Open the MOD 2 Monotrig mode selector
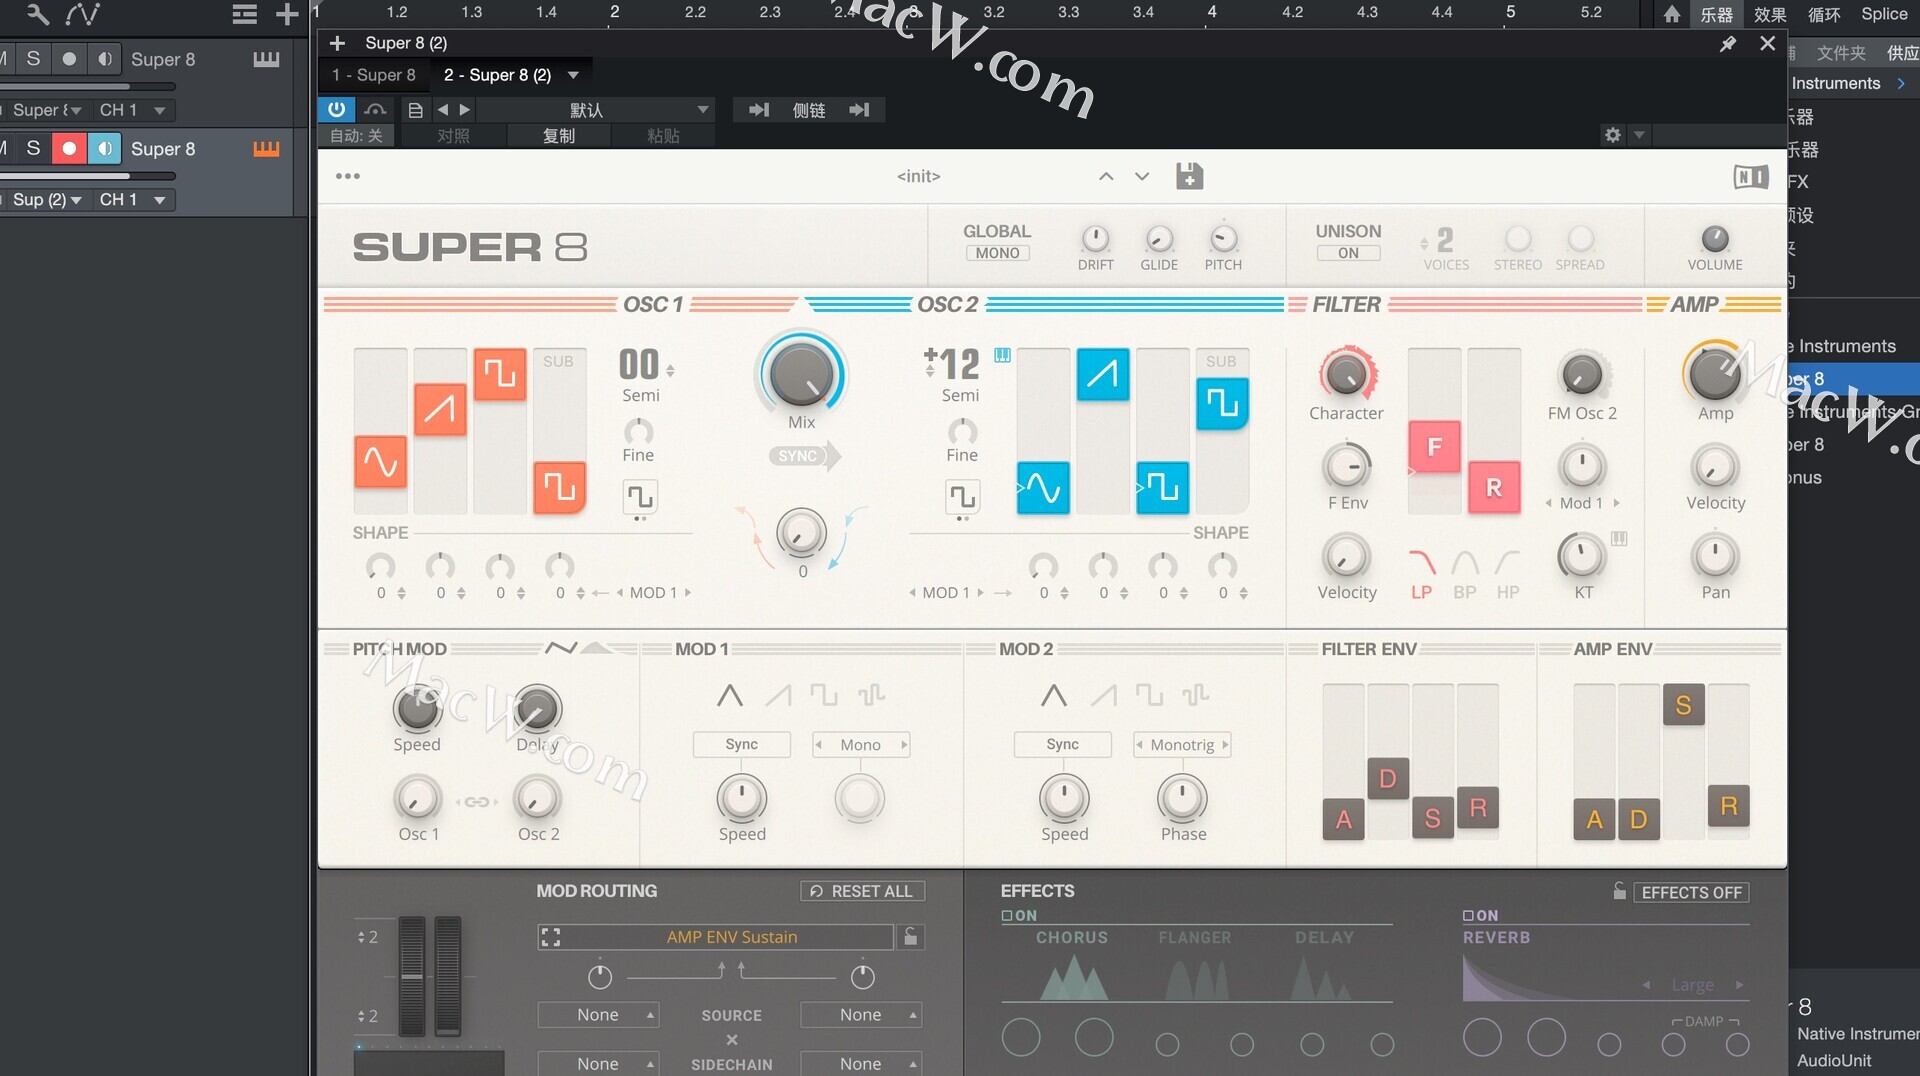 click(1182, 745)
